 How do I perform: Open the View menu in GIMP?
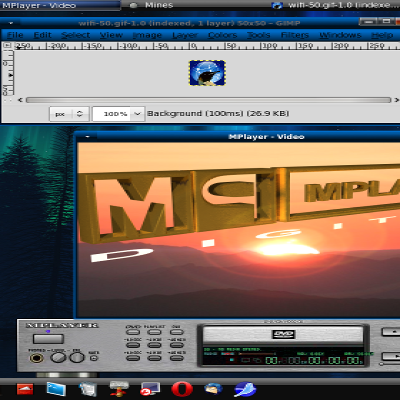(111, 35)
